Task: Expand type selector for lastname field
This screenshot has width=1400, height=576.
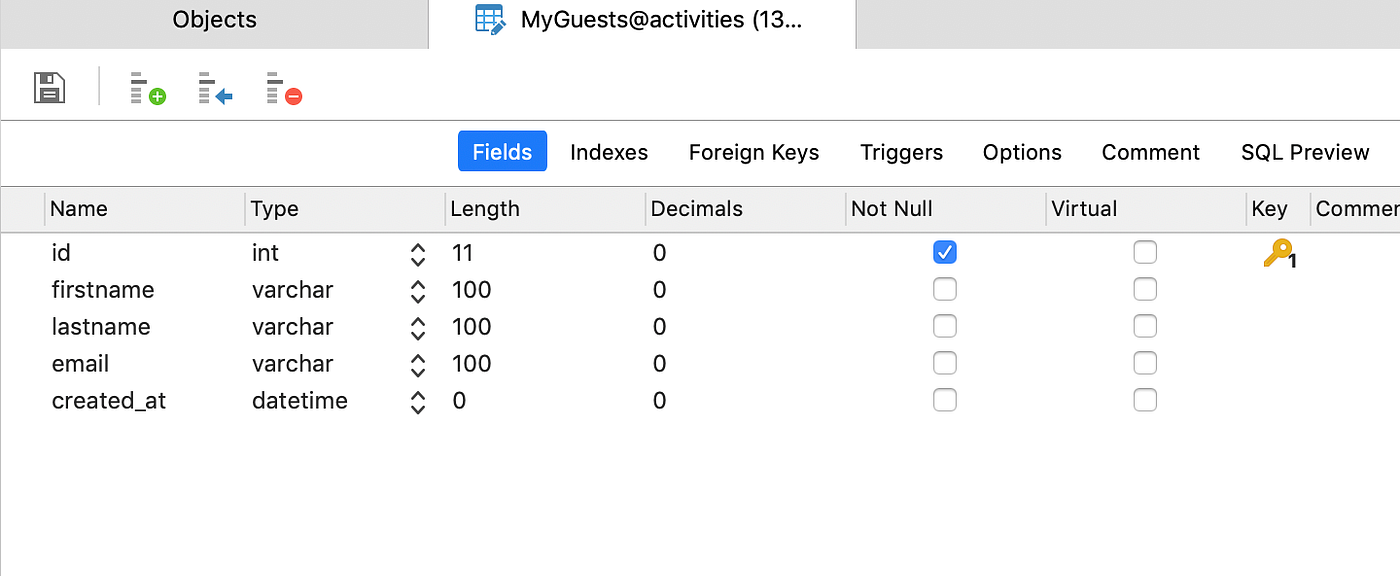Action: 418,328
